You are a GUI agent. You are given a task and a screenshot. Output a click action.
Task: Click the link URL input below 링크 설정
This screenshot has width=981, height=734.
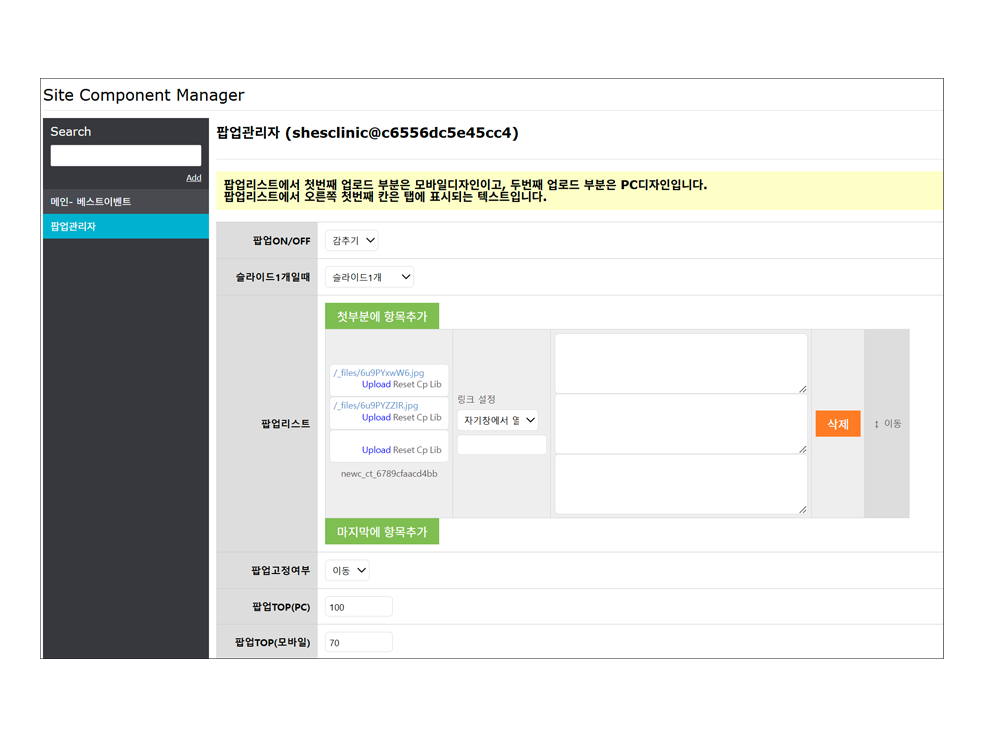(502, 445)
